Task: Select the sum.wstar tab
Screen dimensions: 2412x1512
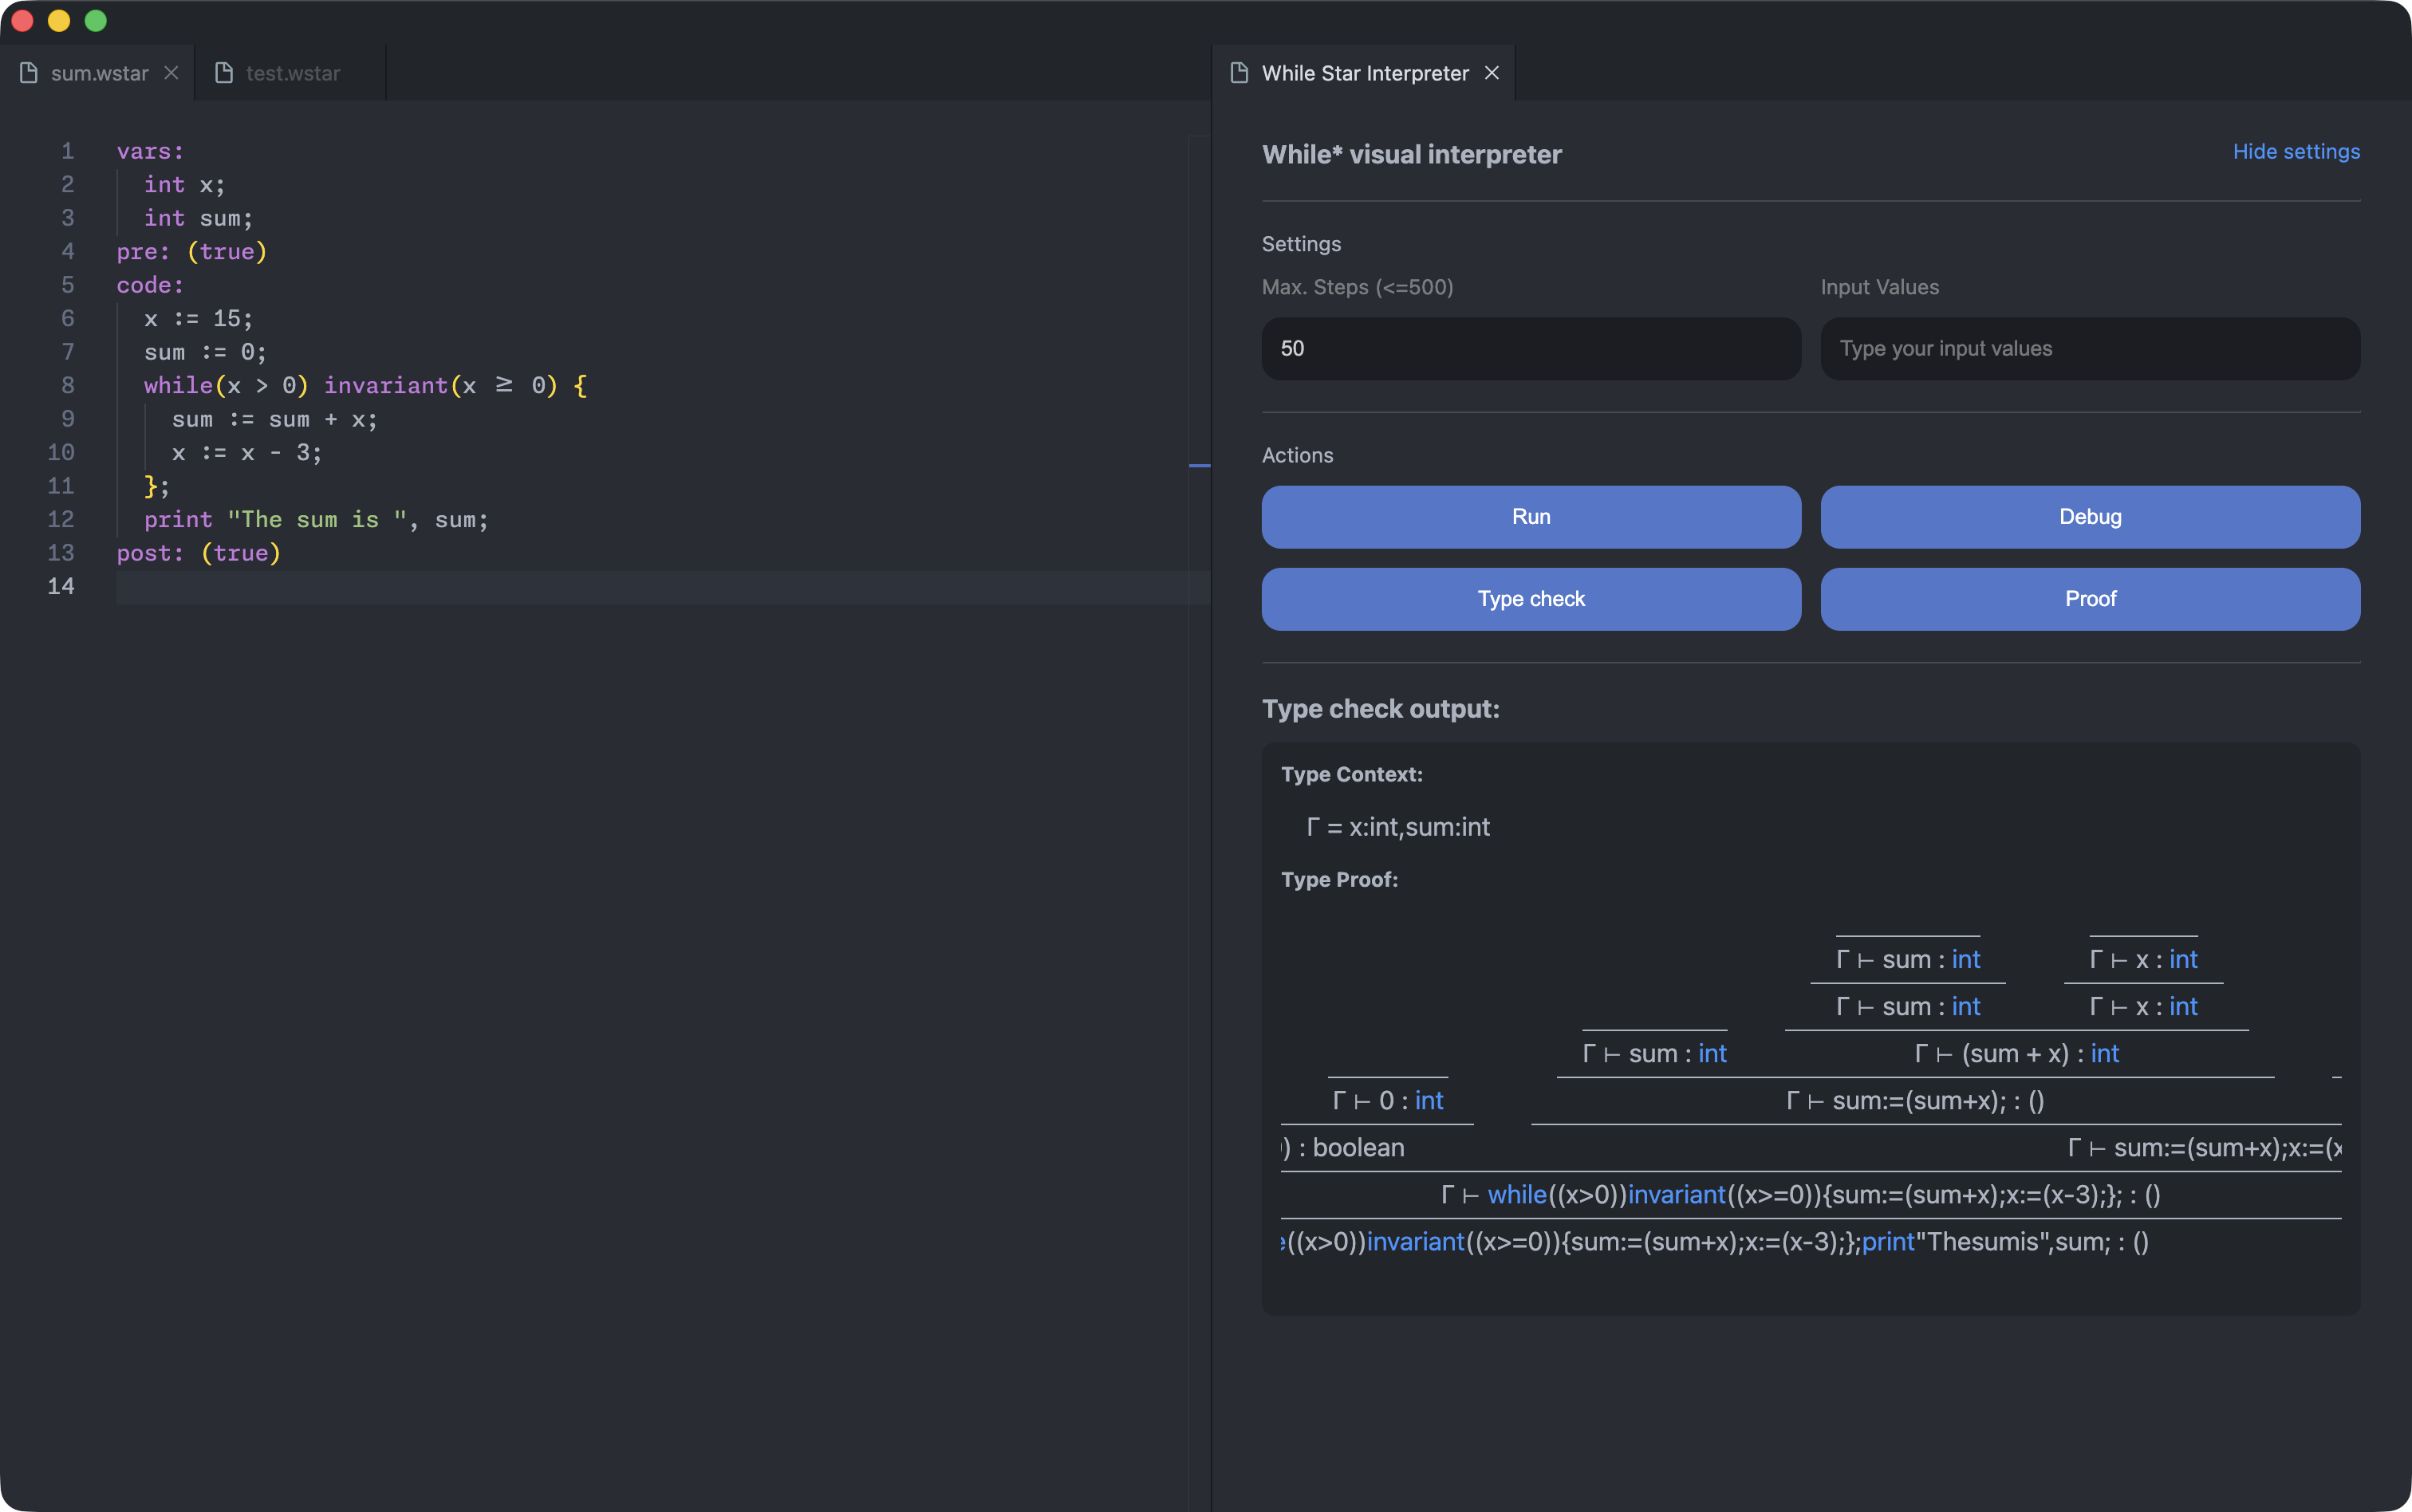Action: click(x=99, y=73)
